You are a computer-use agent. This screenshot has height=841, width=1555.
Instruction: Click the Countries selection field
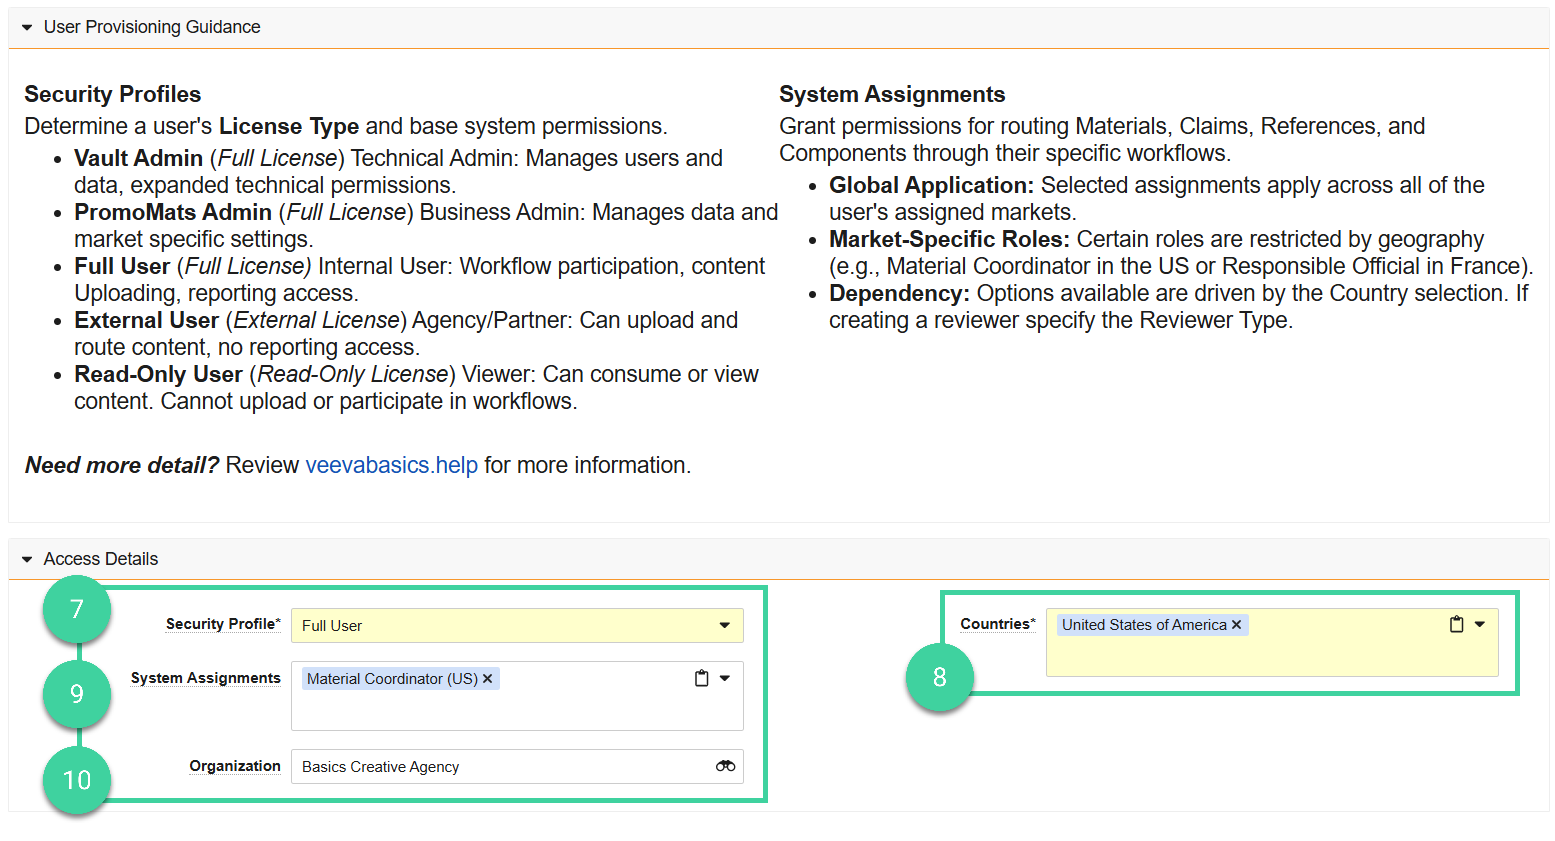coord(1272,642)
